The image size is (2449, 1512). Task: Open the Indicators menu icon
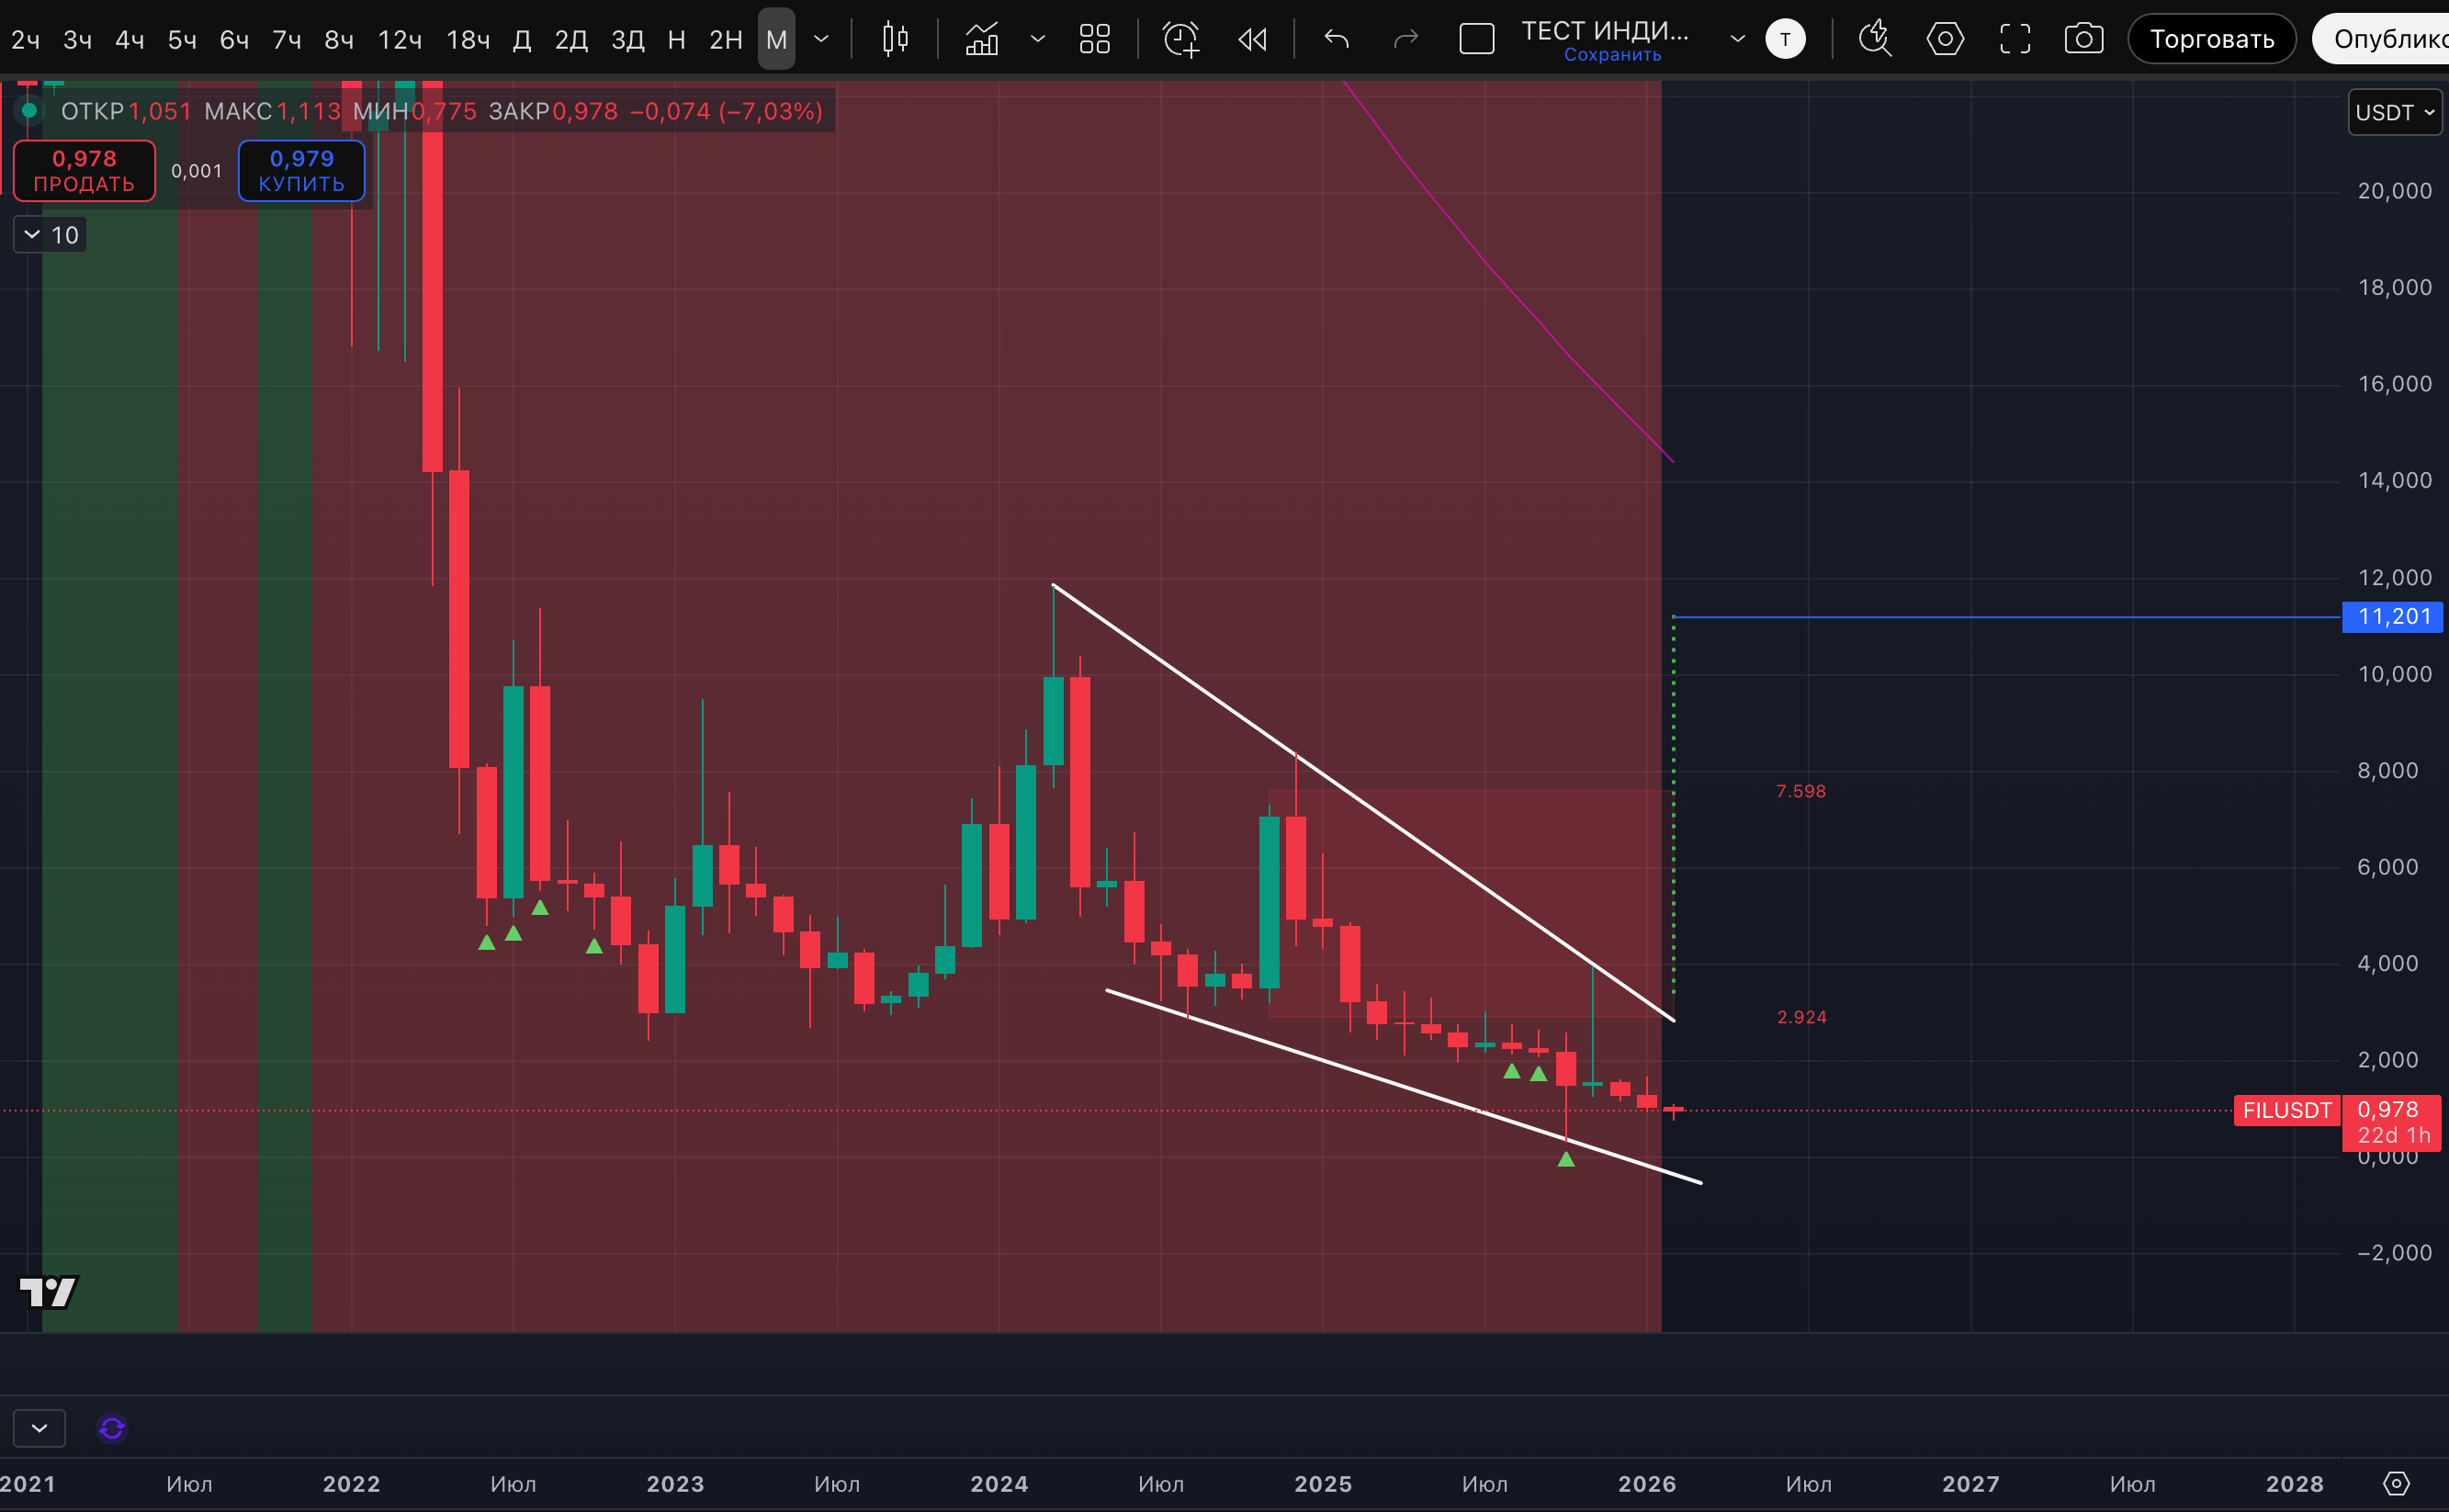(x=982, y=39)
